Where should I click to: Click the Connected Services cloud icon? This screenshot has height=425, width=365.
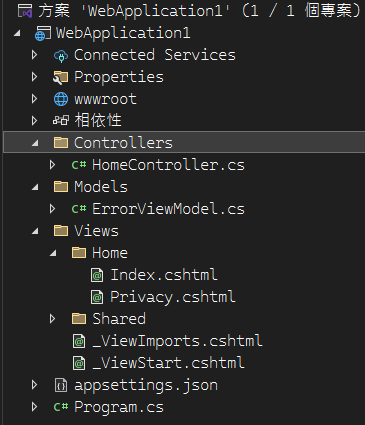(61, 56)
